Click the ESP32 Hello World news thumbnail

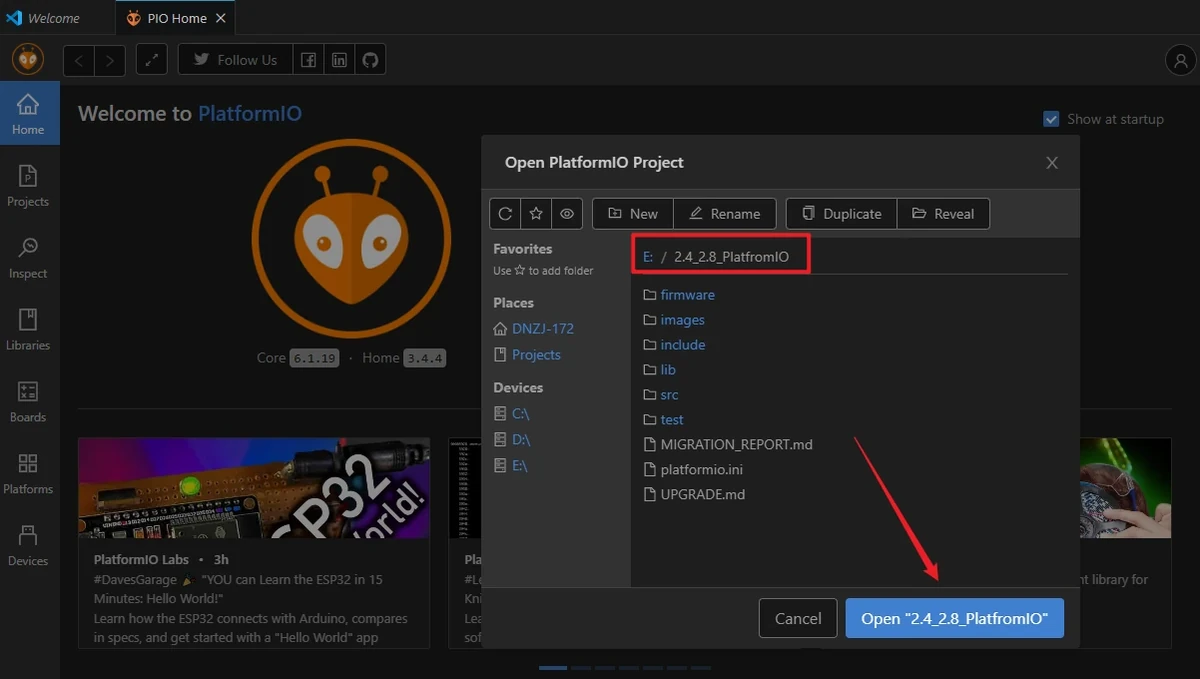254,488
